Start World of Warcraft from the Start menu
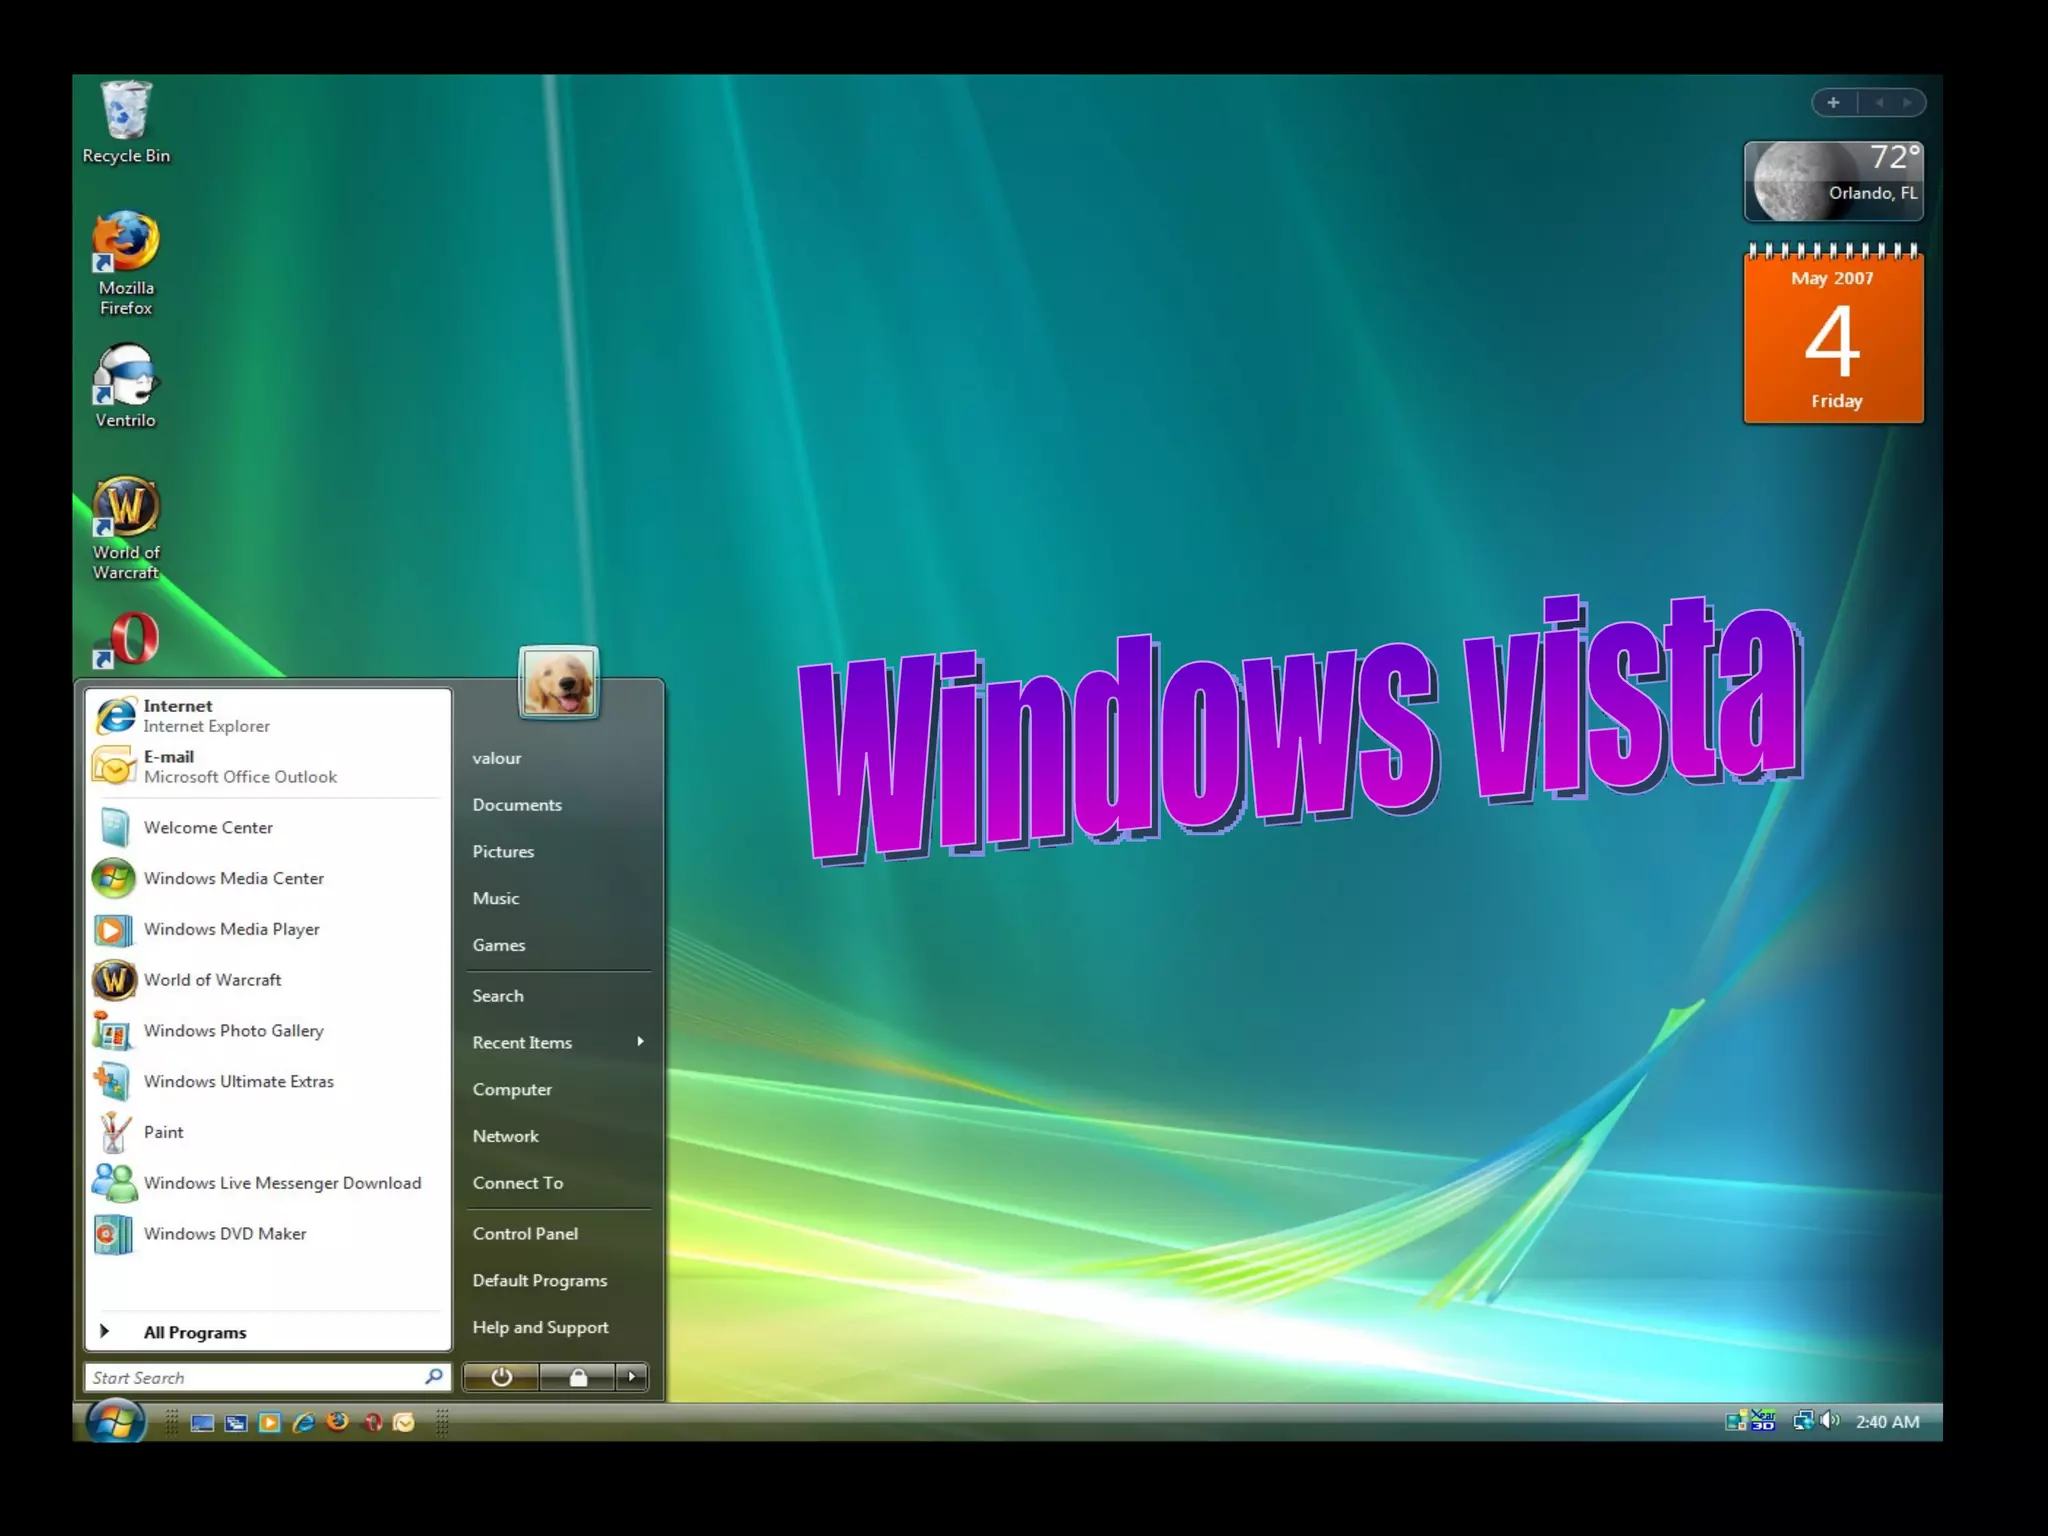2048x1536 pixels. pyautogui.click(x=268, y=980)
